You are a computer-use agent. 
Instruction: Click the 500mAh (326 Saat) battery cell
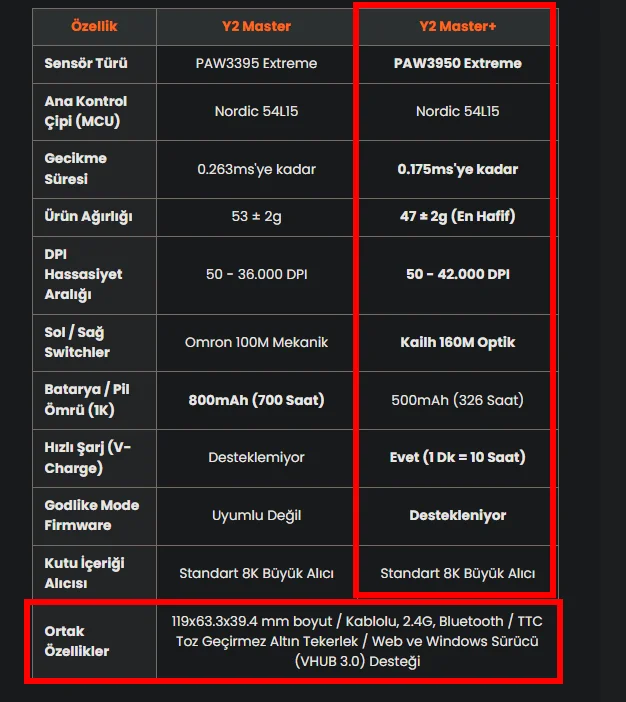tap(457, 400)
